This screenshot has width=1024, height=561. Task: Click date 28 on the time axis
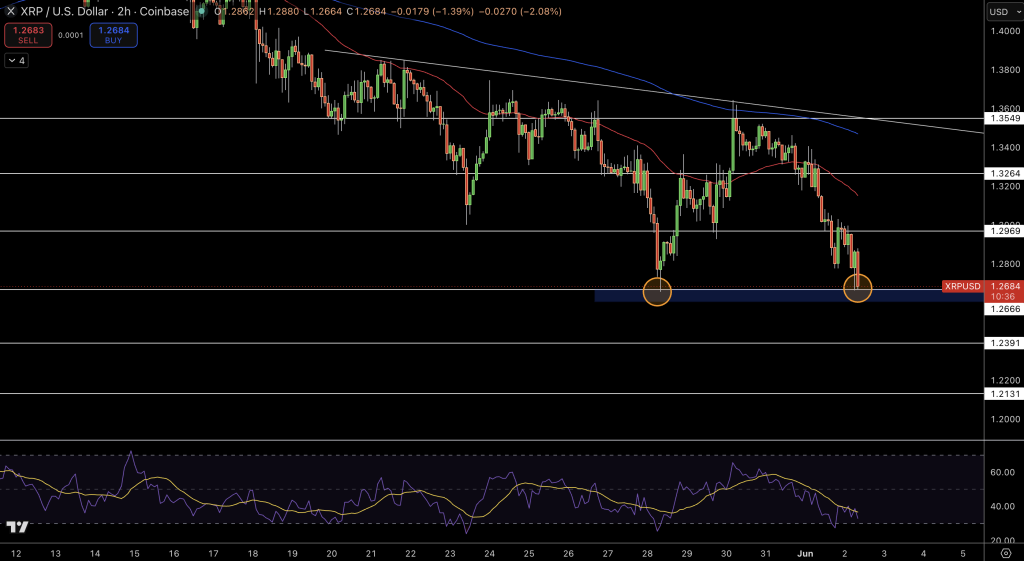pyautogui.click(x=647, y=553)
